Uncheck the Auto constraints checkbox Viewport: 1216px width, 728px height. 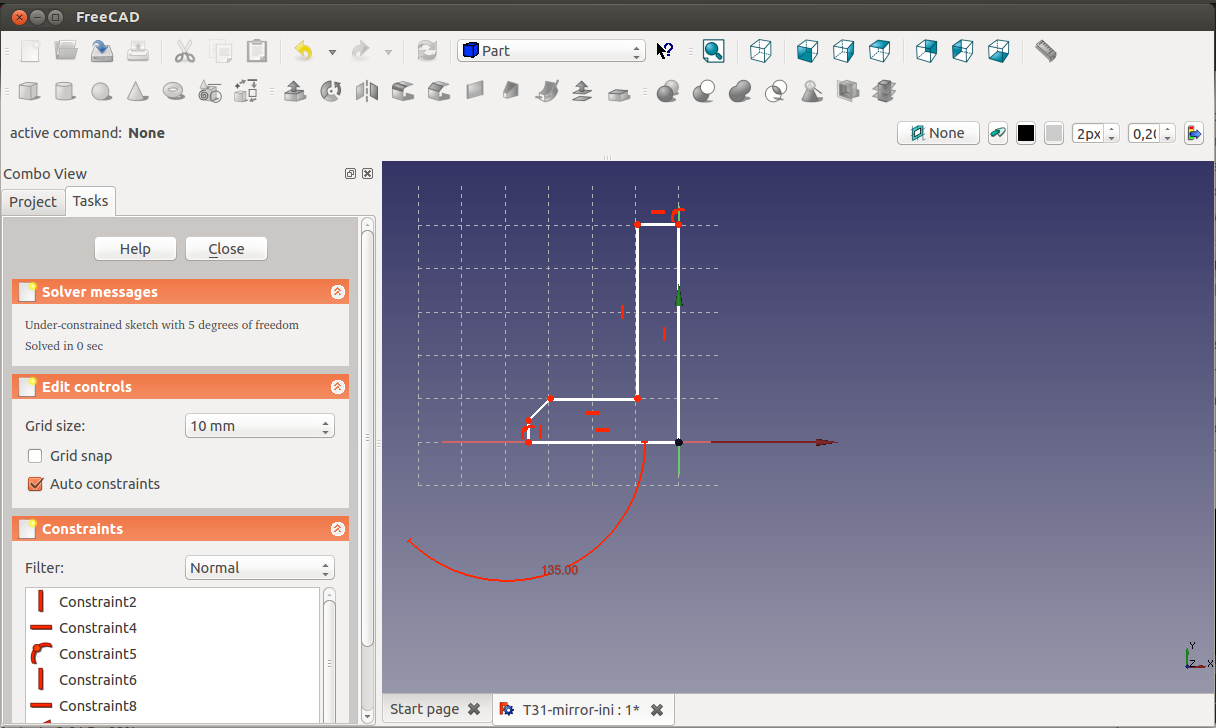[x=36, y=484]
